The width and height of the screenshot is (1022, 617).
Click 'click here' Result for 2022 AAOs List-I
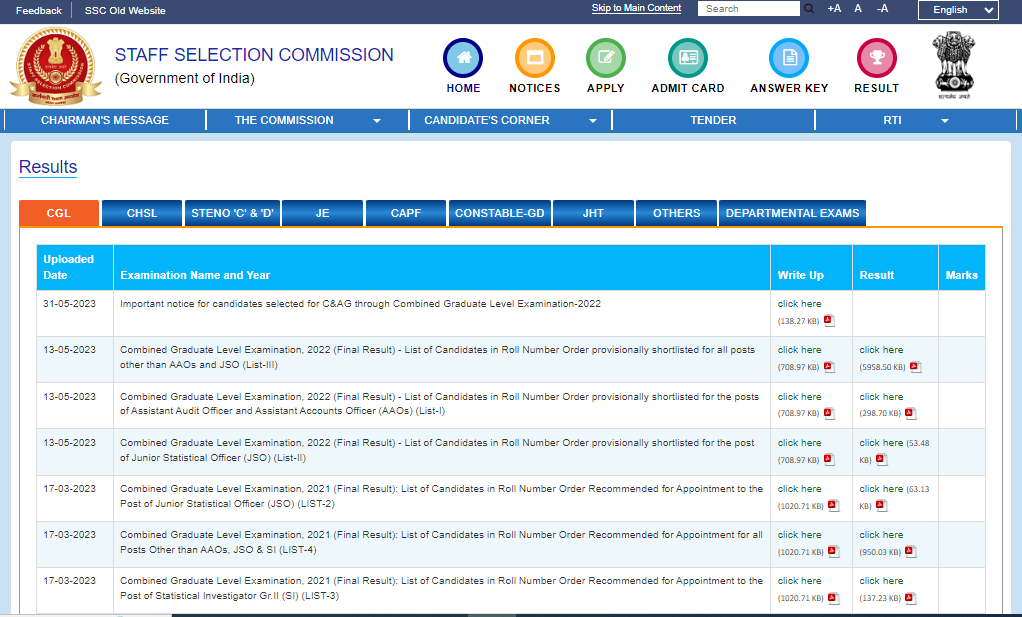[x=881, y=397]
